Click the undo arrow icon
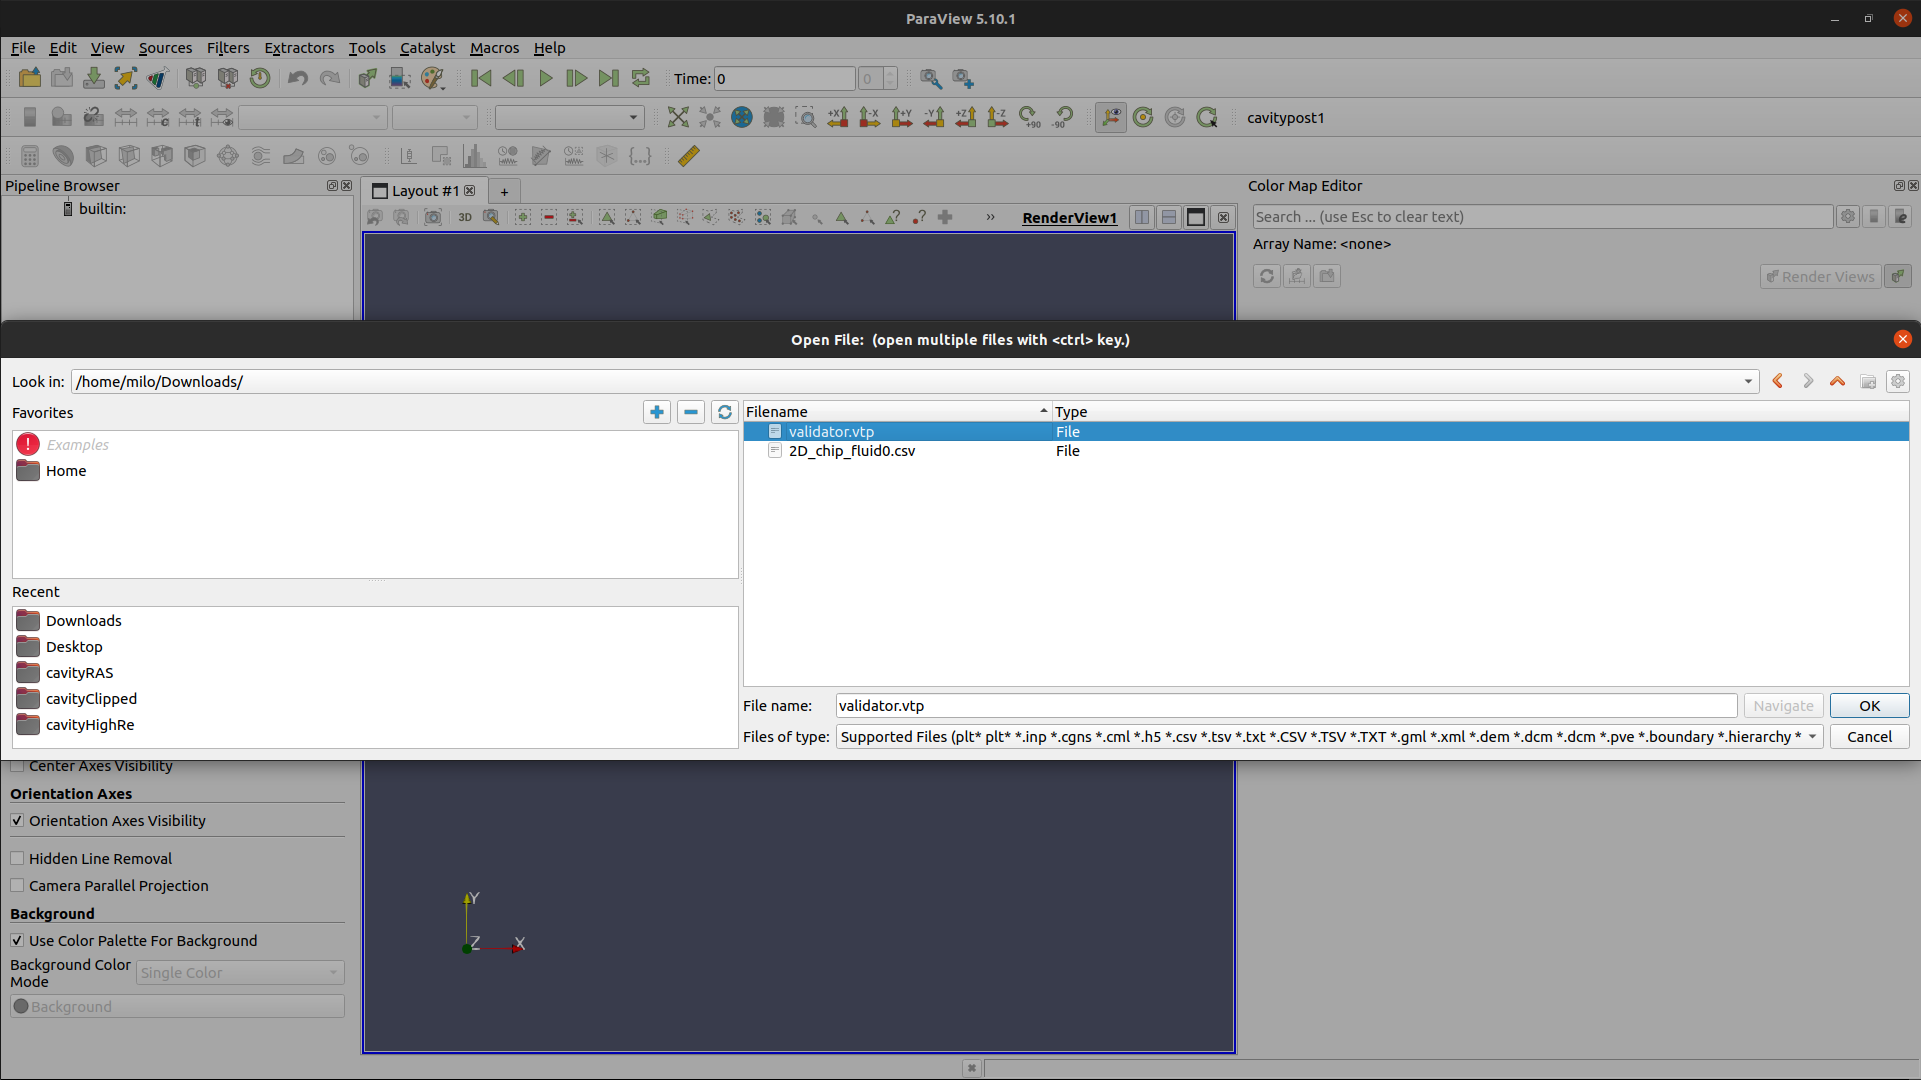 tap(297, 78)
